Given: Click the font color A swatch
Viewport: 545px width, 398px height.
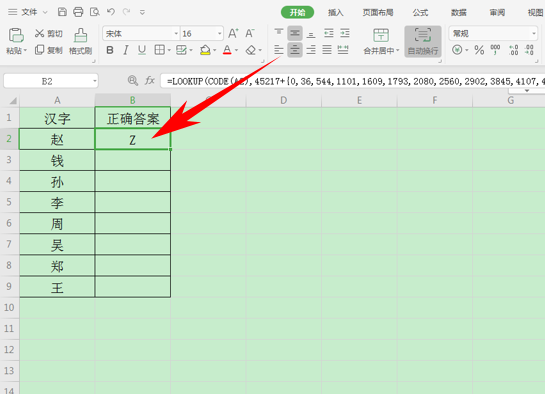Looking at the screenshot, I should (227, 50).
